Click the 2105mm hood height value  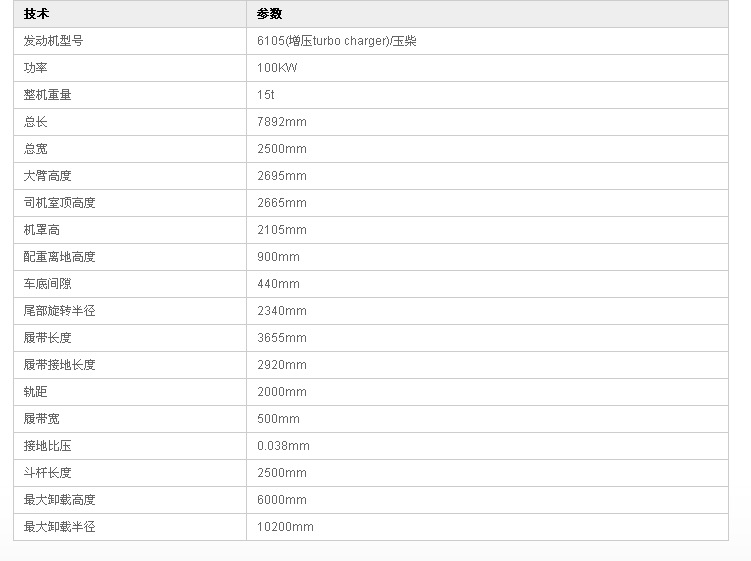coord(282,230)
